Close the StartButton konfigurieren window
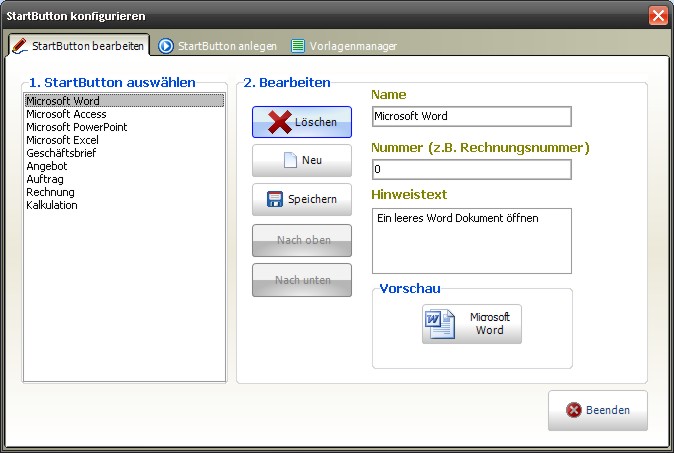 pyautogui.click(x=658, y=16)
